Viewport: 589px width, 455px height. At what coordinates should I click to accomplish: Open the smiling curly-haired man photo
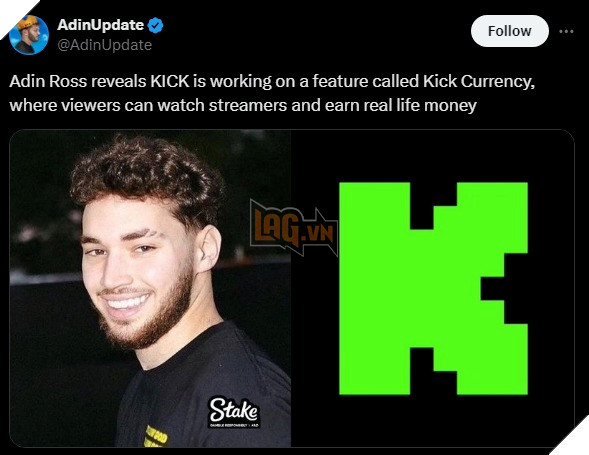[150, 288]
